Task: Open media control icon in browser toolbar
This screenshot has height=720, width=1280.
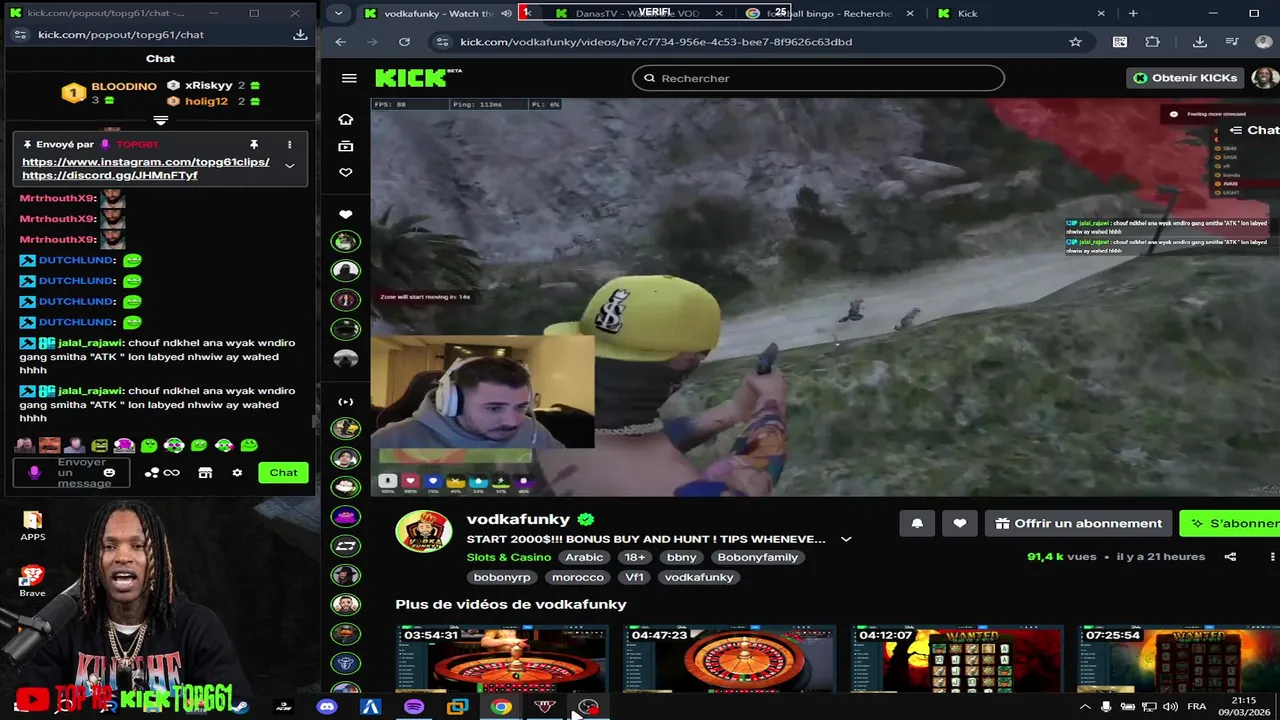Action: click(1234, 42)
